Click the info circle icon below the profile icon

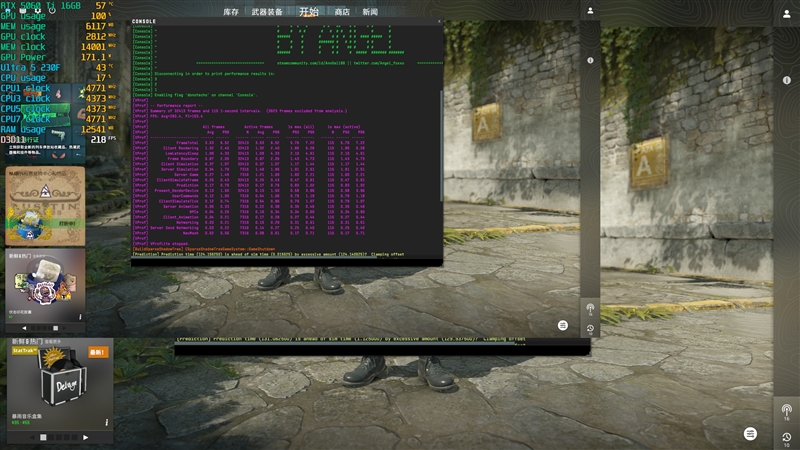click(590, 61)
